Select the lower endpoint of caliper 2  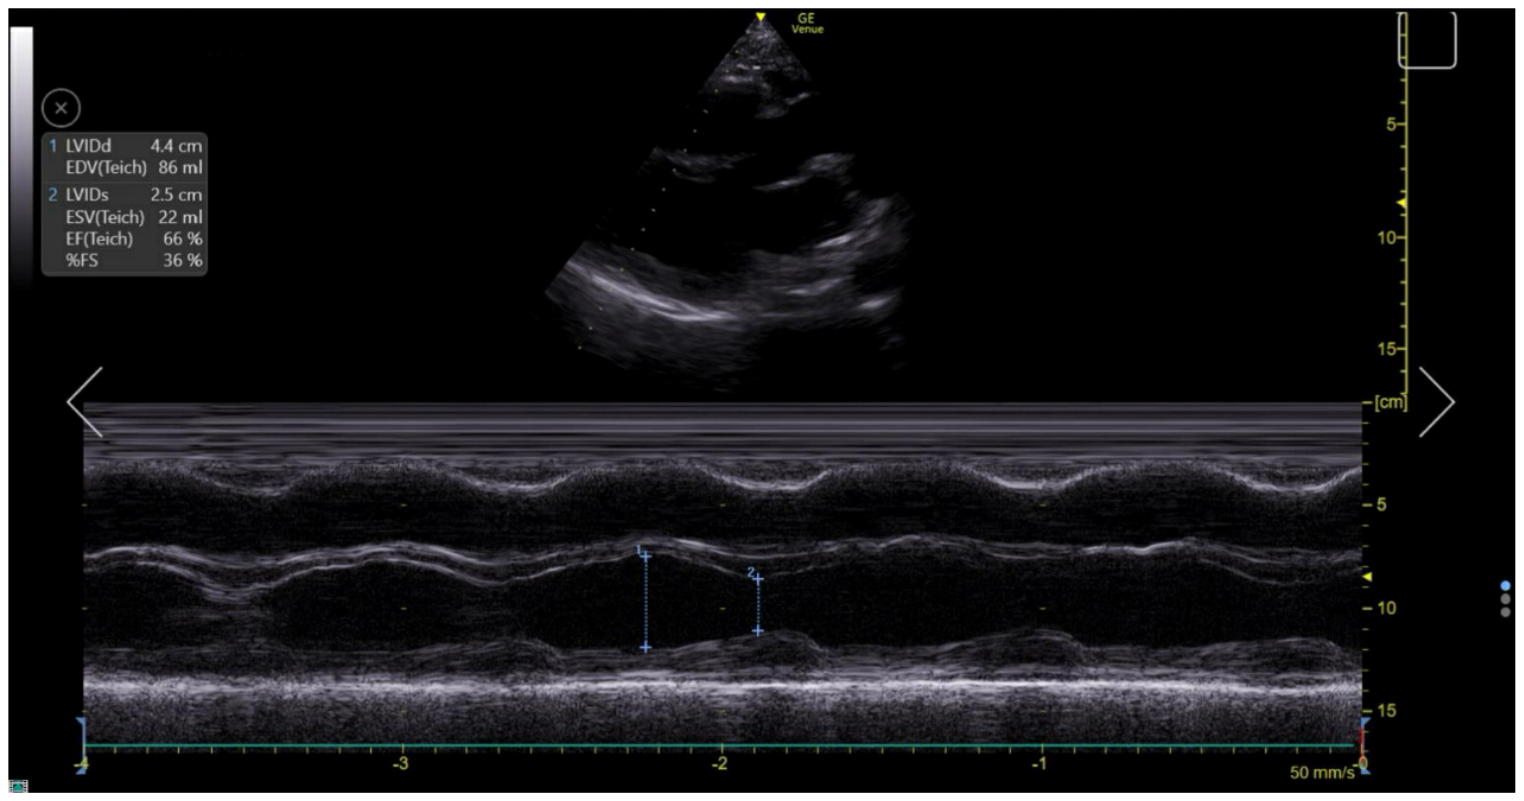pyautogui.click(x=758, y=631)
